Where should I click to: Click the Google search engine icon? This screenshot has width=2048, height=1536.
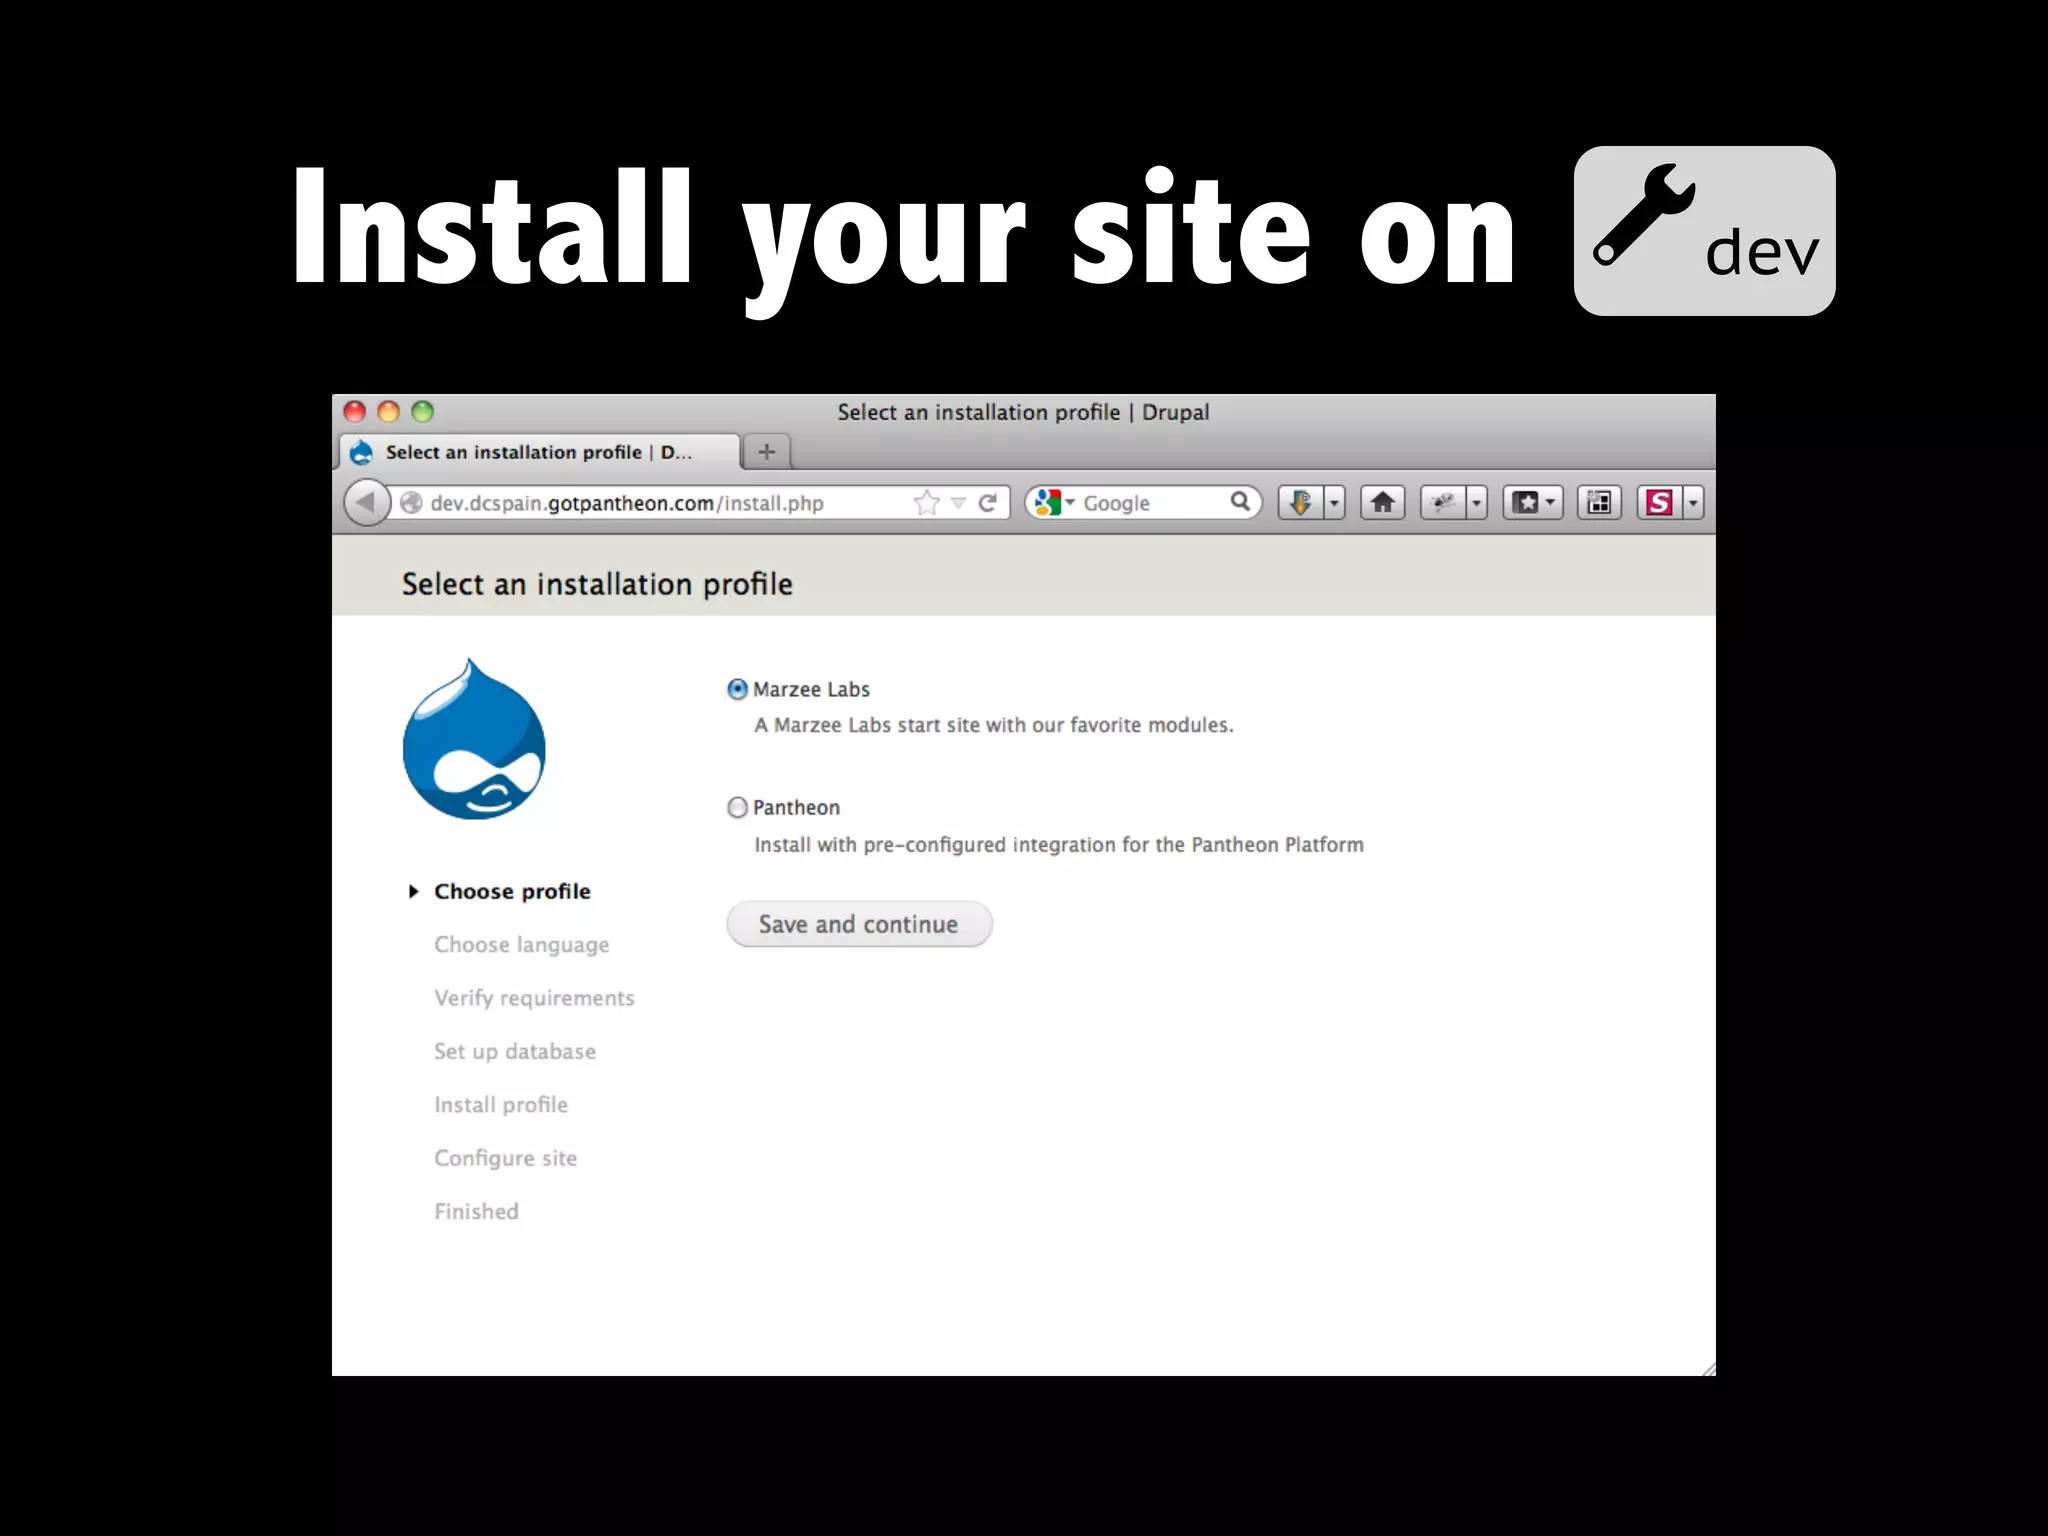pos(1047,502)
